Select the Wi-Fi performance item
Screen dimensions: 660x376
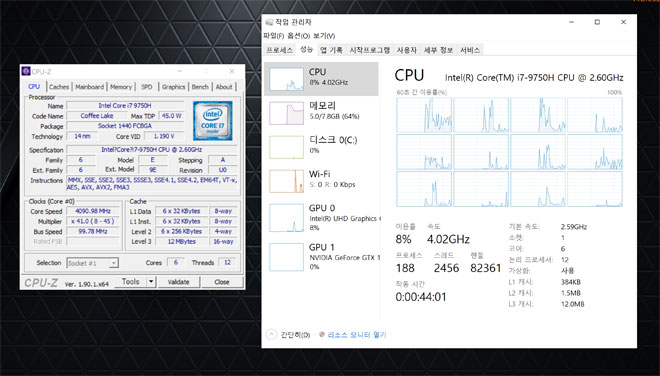coord(321,181)
